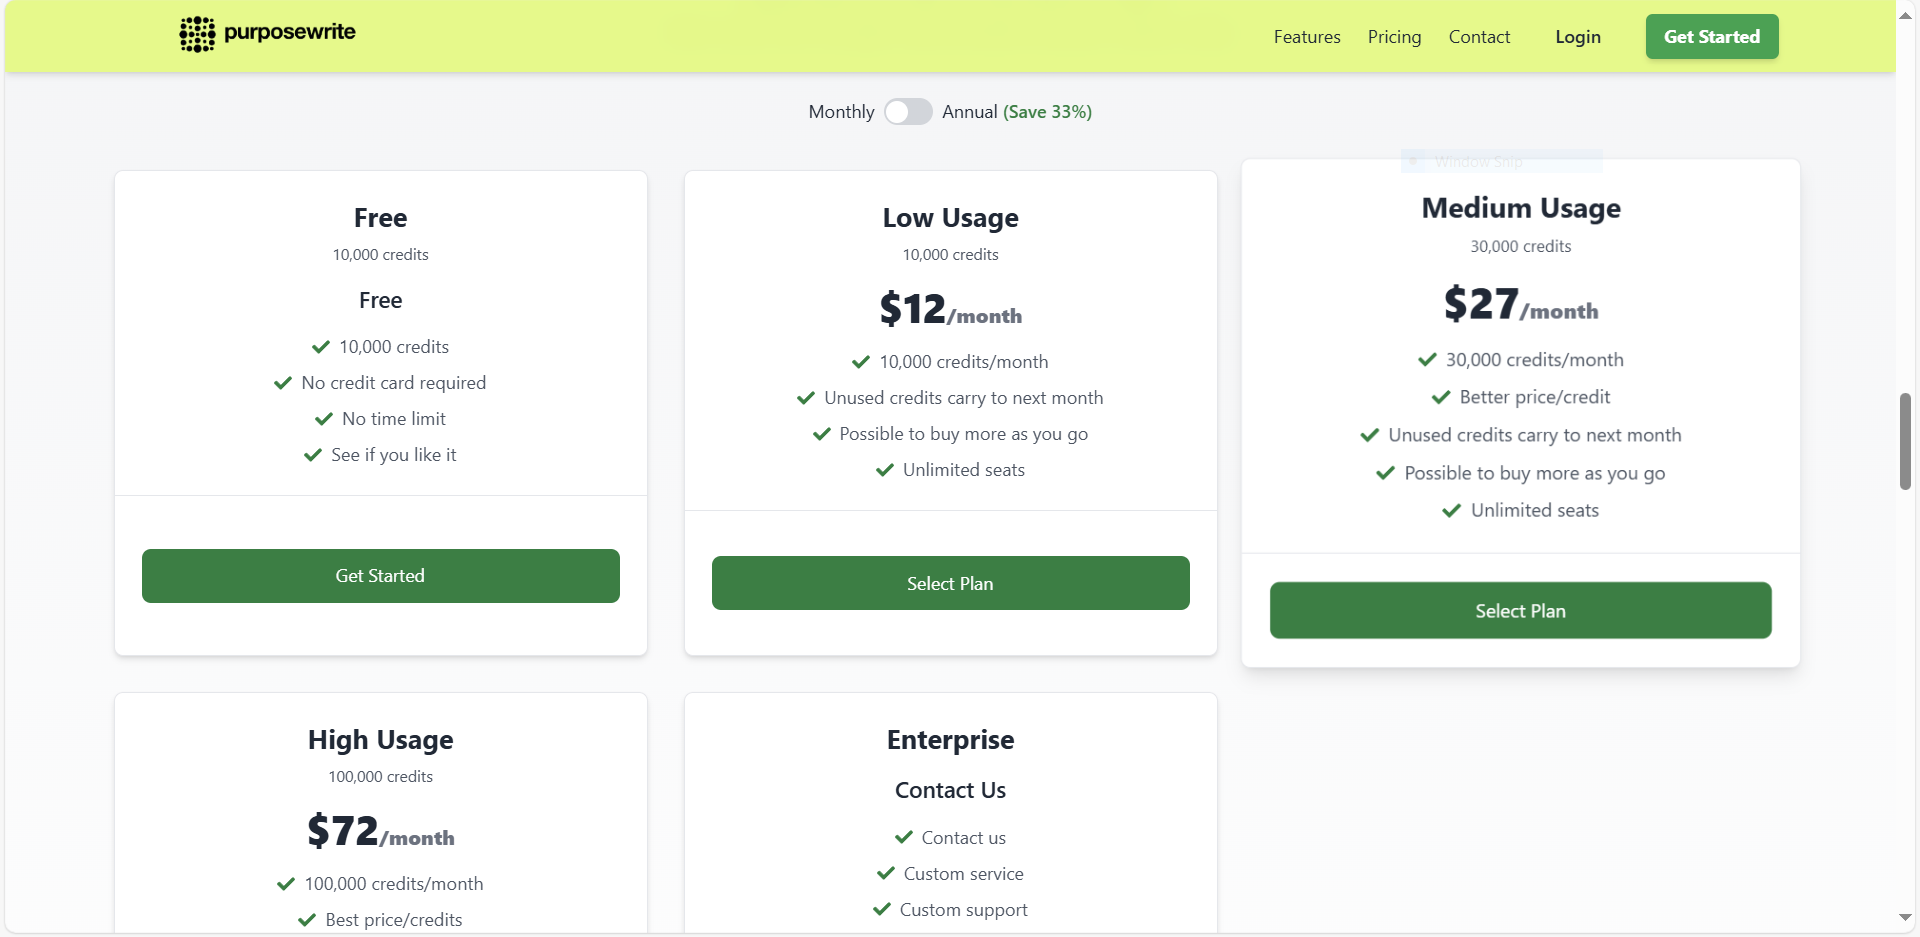This screenshot has height=937, width=1920.
Task: Click checkmark beside 100,000 credits/month
Action: tap(286, 884)
